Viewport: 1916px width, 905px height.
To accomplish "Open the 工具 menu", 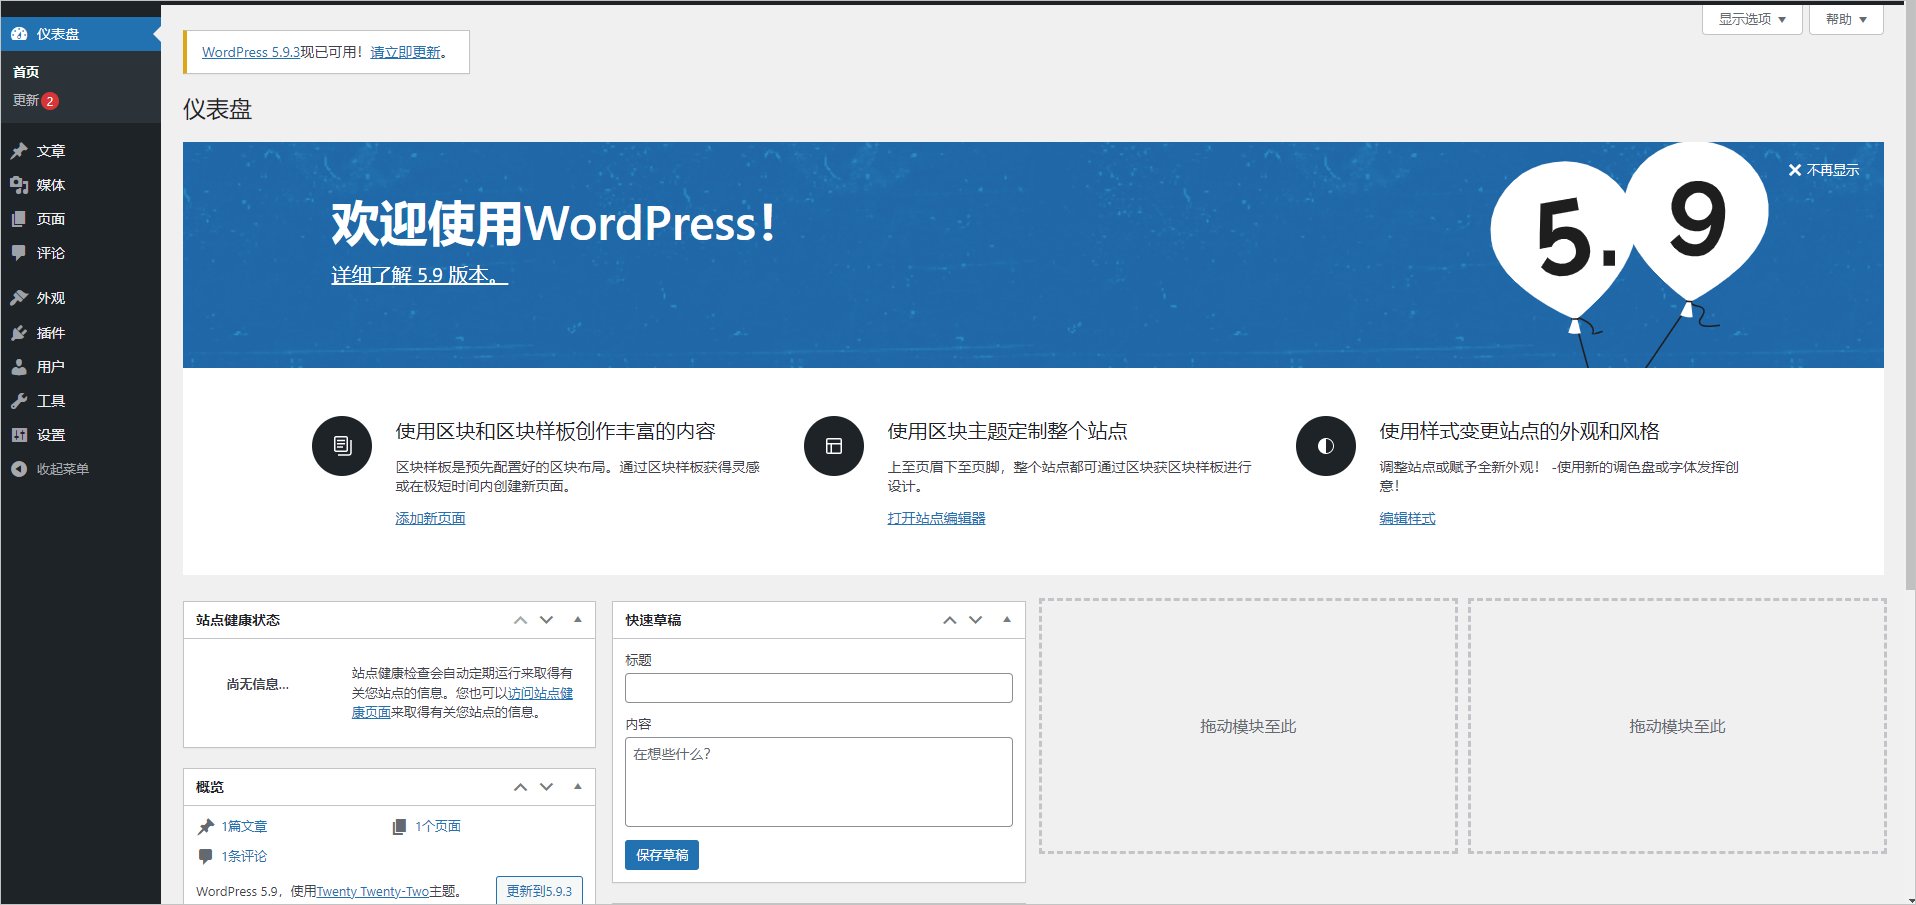I will tap(80, 401).
